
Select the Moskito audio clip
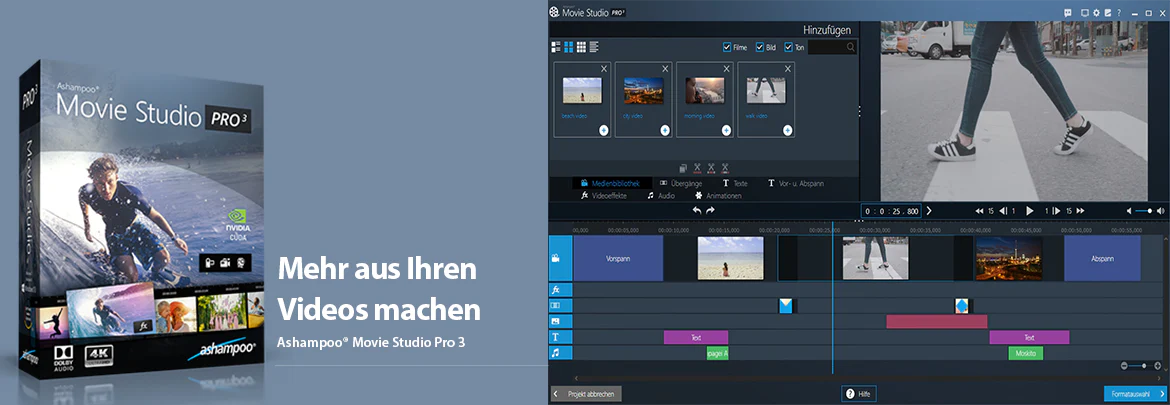pos(1025,353)
